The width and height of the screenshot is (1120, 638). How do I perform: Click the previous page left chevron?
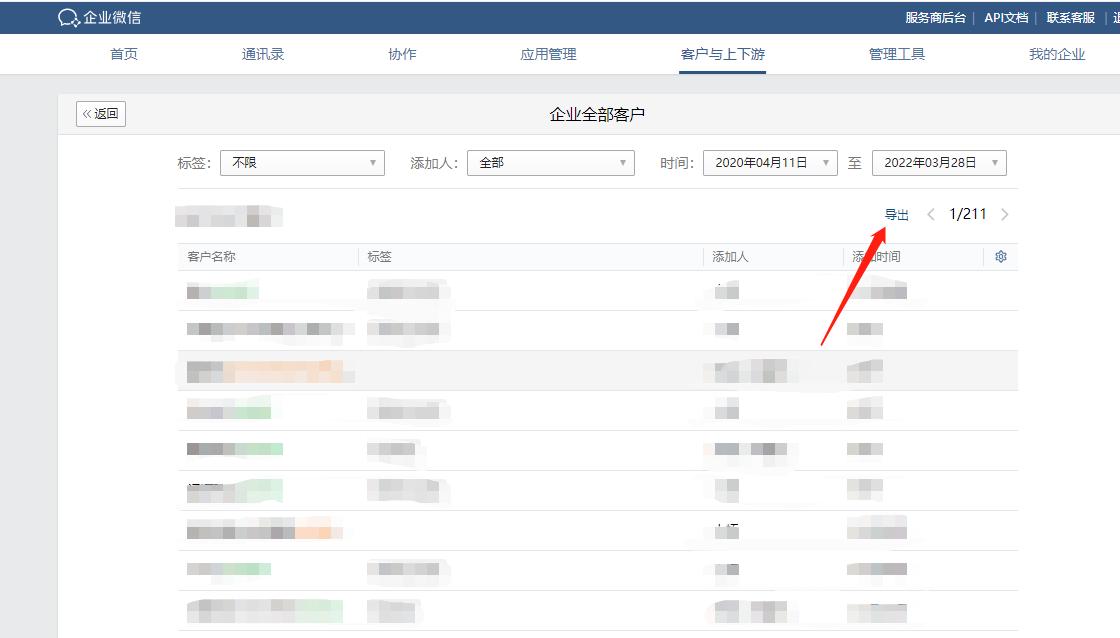[x=932, y=214]
